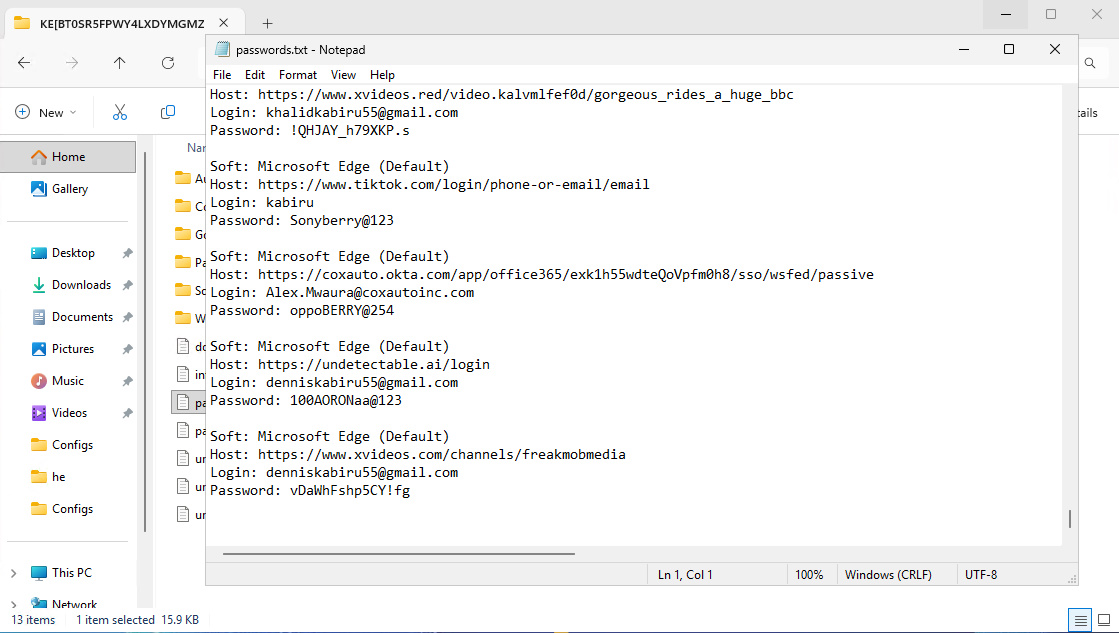1119x633 pixels.
Task: Open the Downloads quick access folder
Action: (x=81, y=285)
